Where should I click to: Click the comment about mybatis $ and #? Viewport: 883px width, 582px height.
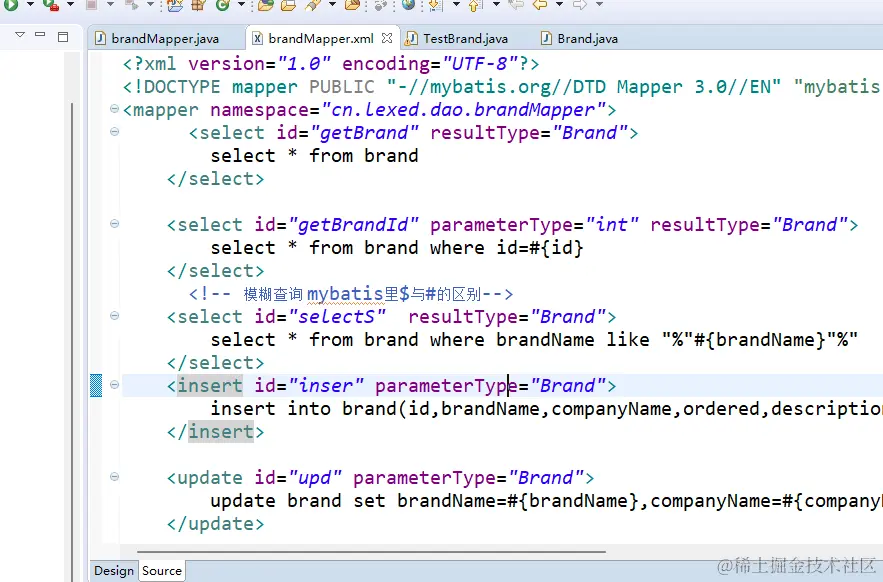coord(351,294)
